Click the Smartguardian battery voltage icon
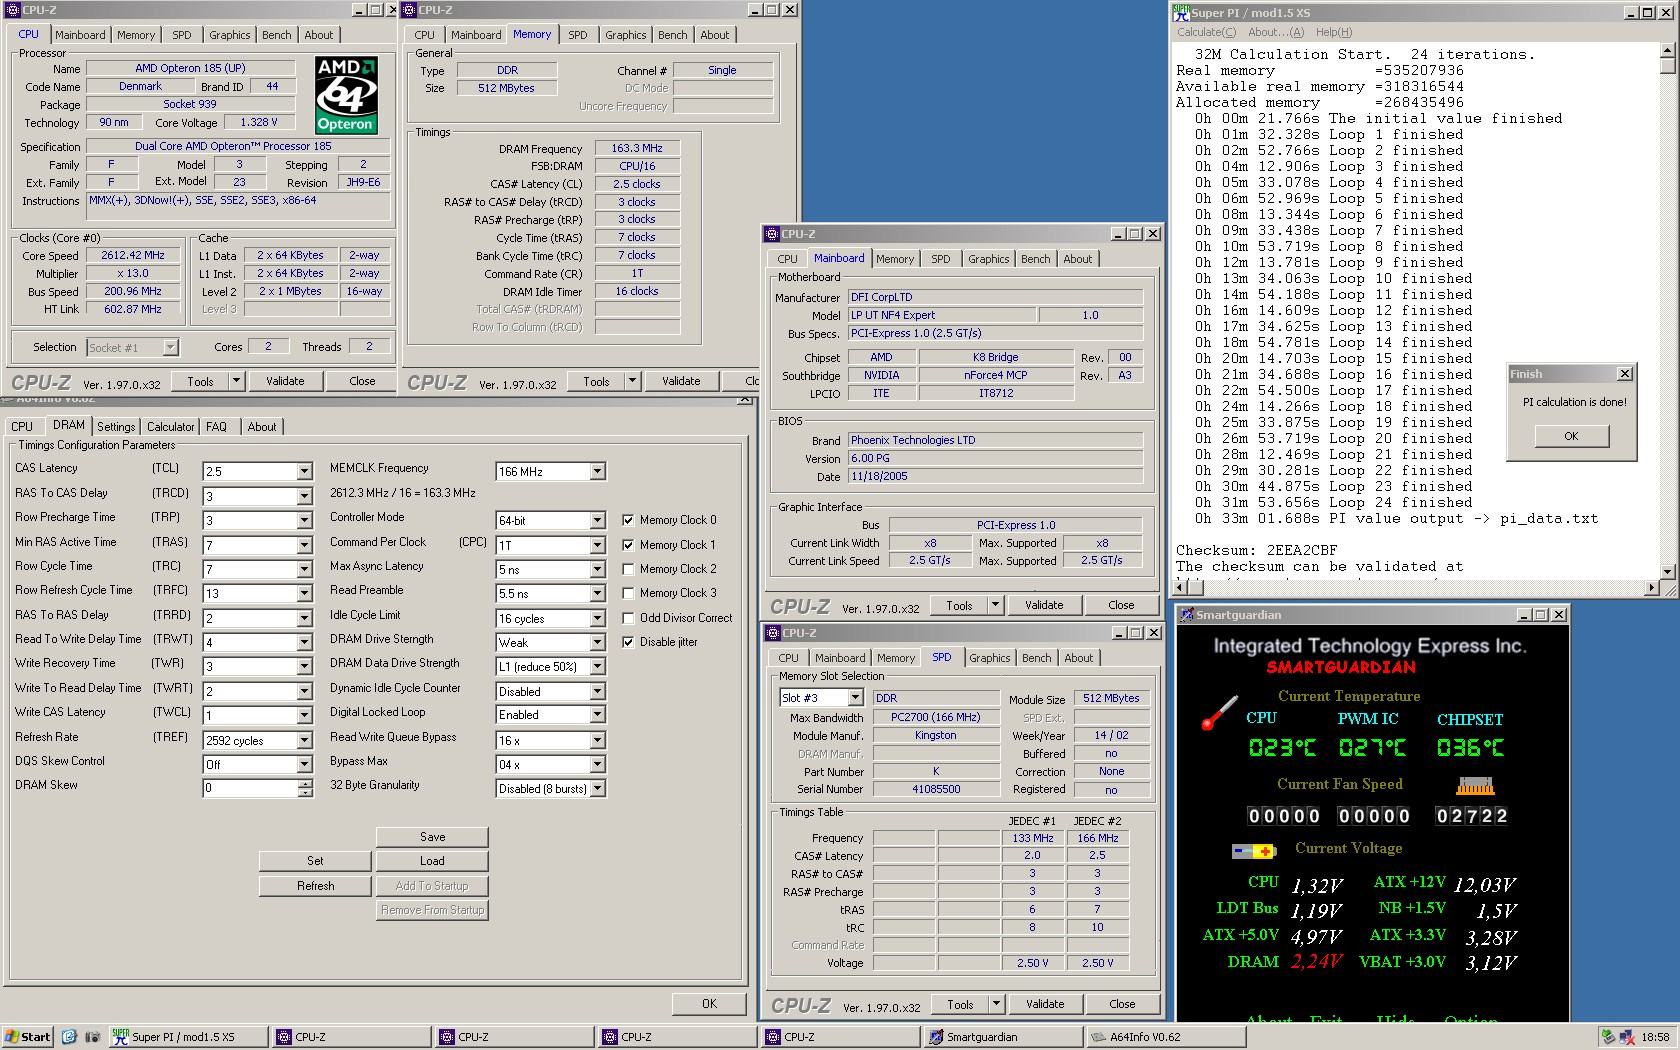The width and height of the screenshot is (1680, 1050). [x=1253, y=851]
